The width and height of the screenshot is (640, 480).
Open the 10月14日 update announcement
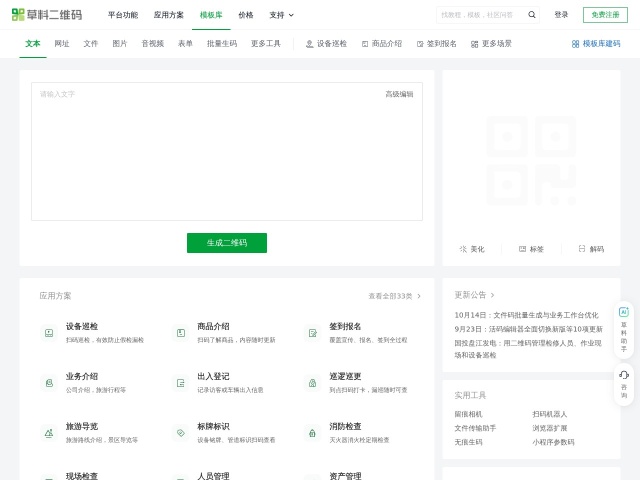[526, 315]
